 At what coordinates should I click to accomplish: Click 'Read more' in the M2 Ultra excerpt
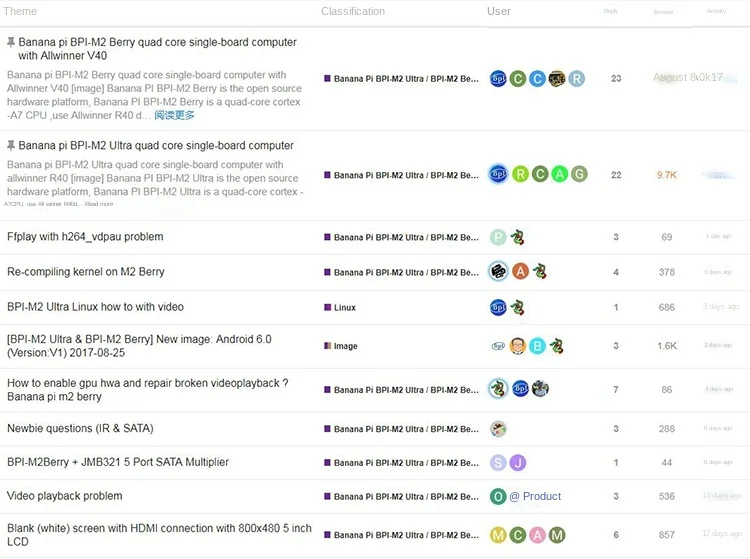pyautogui.click(x=99, y=204)
